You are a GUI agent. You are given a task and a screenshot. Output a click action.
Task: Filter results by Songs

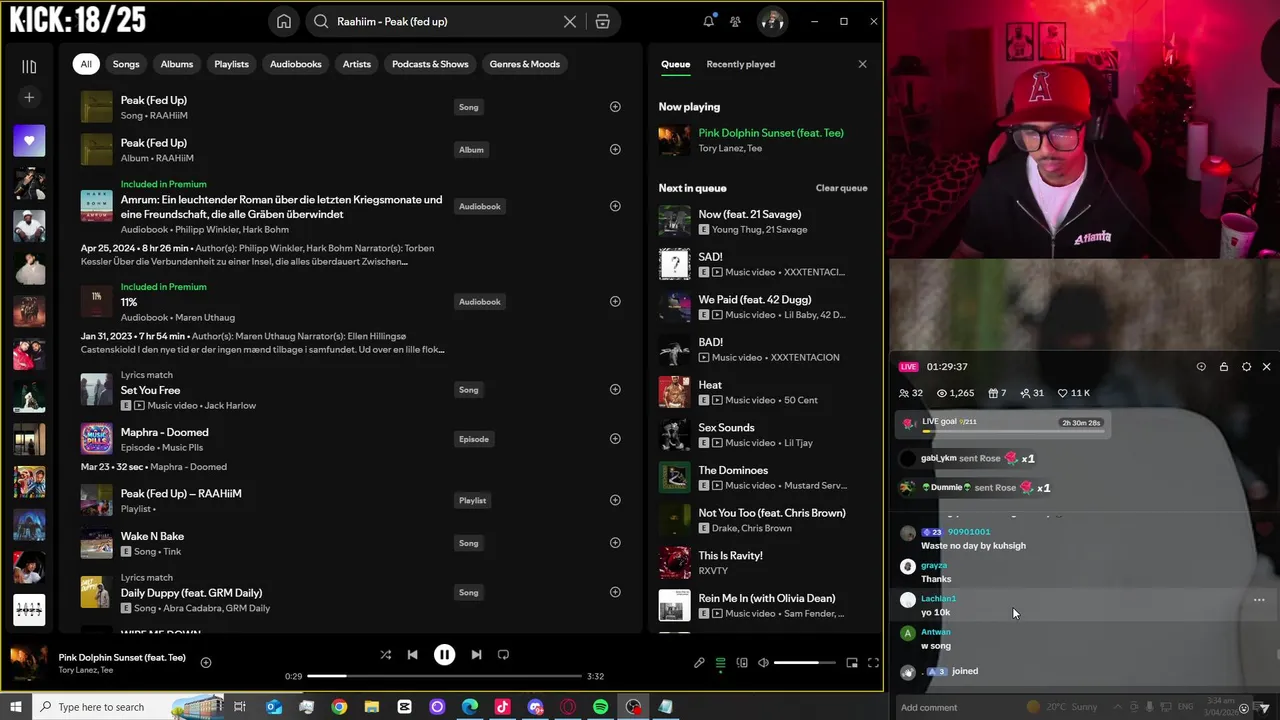click(126, 64)
